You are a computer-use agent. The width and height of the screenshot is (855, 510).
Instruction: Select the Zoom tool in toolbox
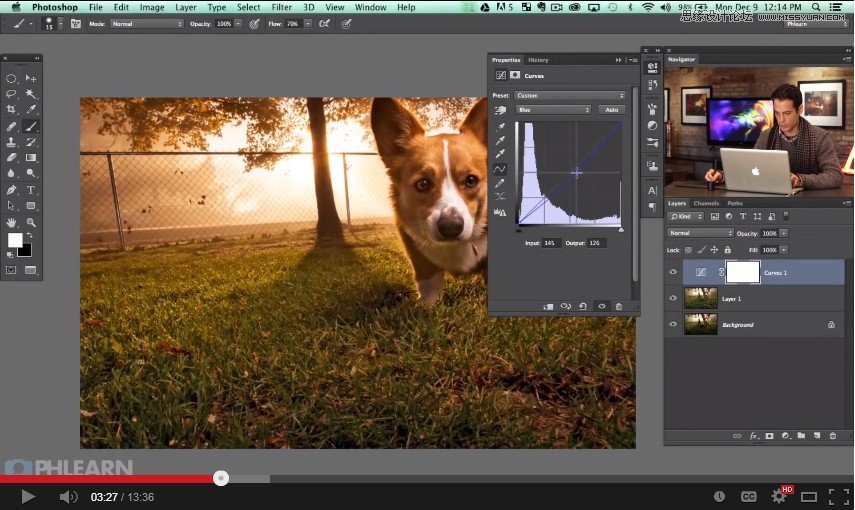(31, 222)
